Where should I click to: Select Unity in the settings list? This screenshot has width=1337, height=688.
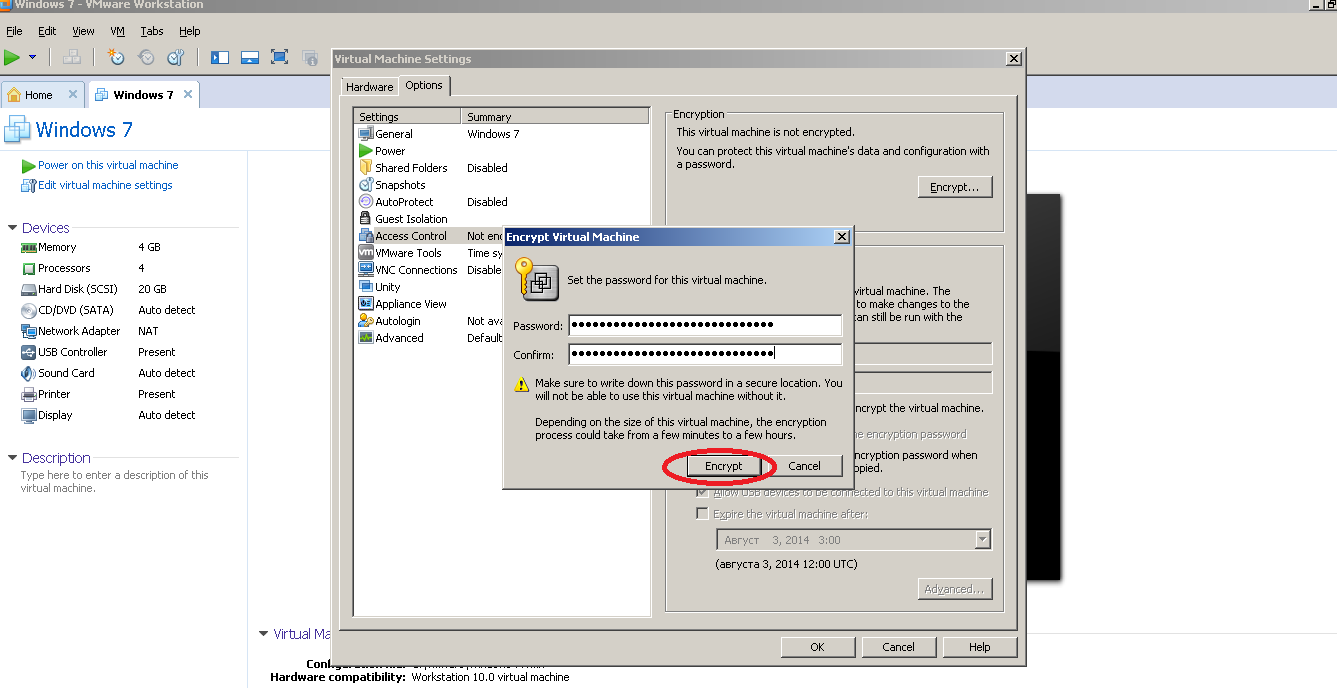click(388, 287)
